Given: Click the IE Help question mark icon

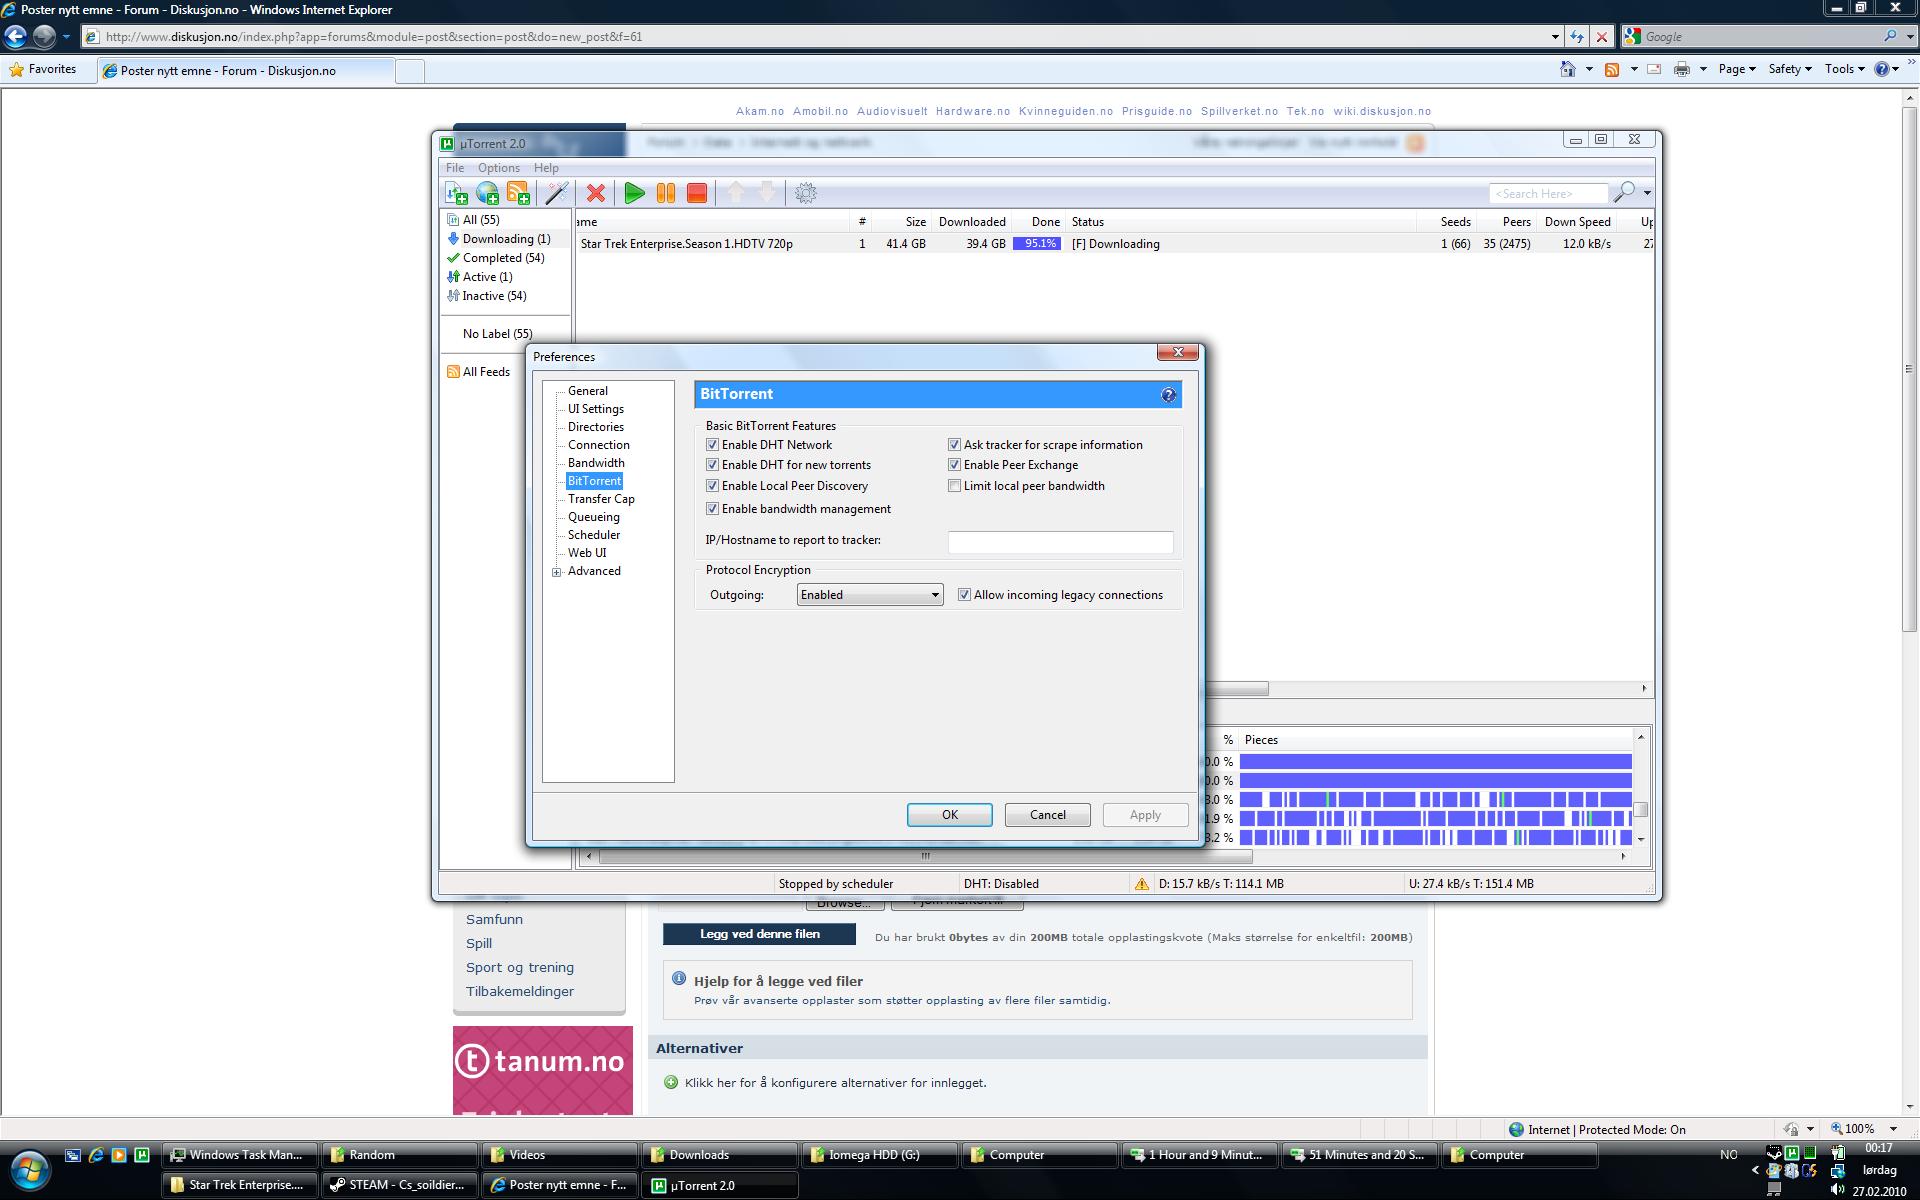Looking at the screenshot, I should tap(1882, 69).
